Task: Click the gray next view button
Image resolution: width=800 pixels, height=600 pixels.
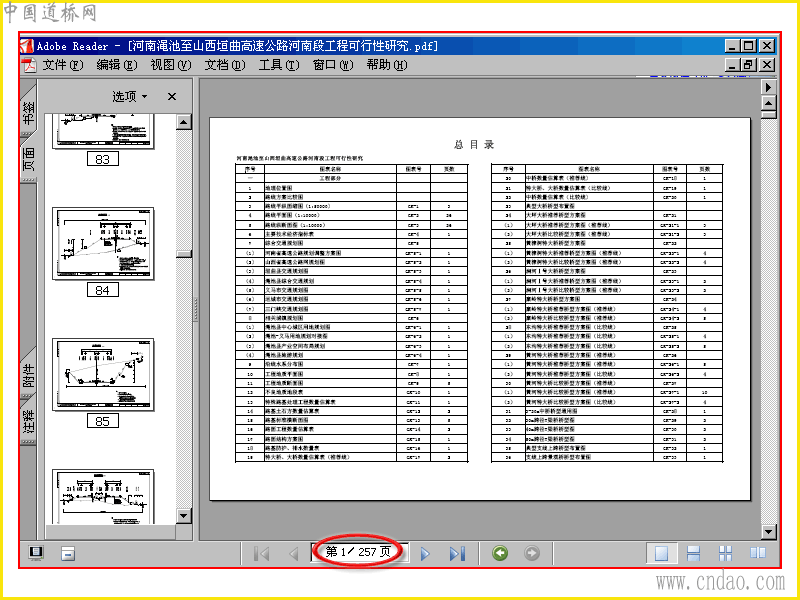Action: tap(532, 553)
